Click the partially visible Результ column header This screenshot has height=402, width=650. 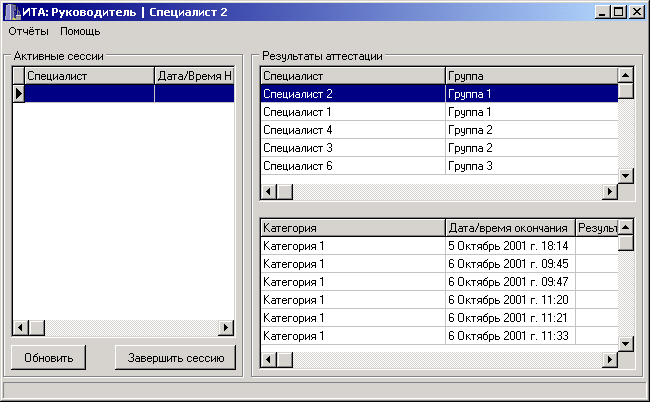coord(597,228)
